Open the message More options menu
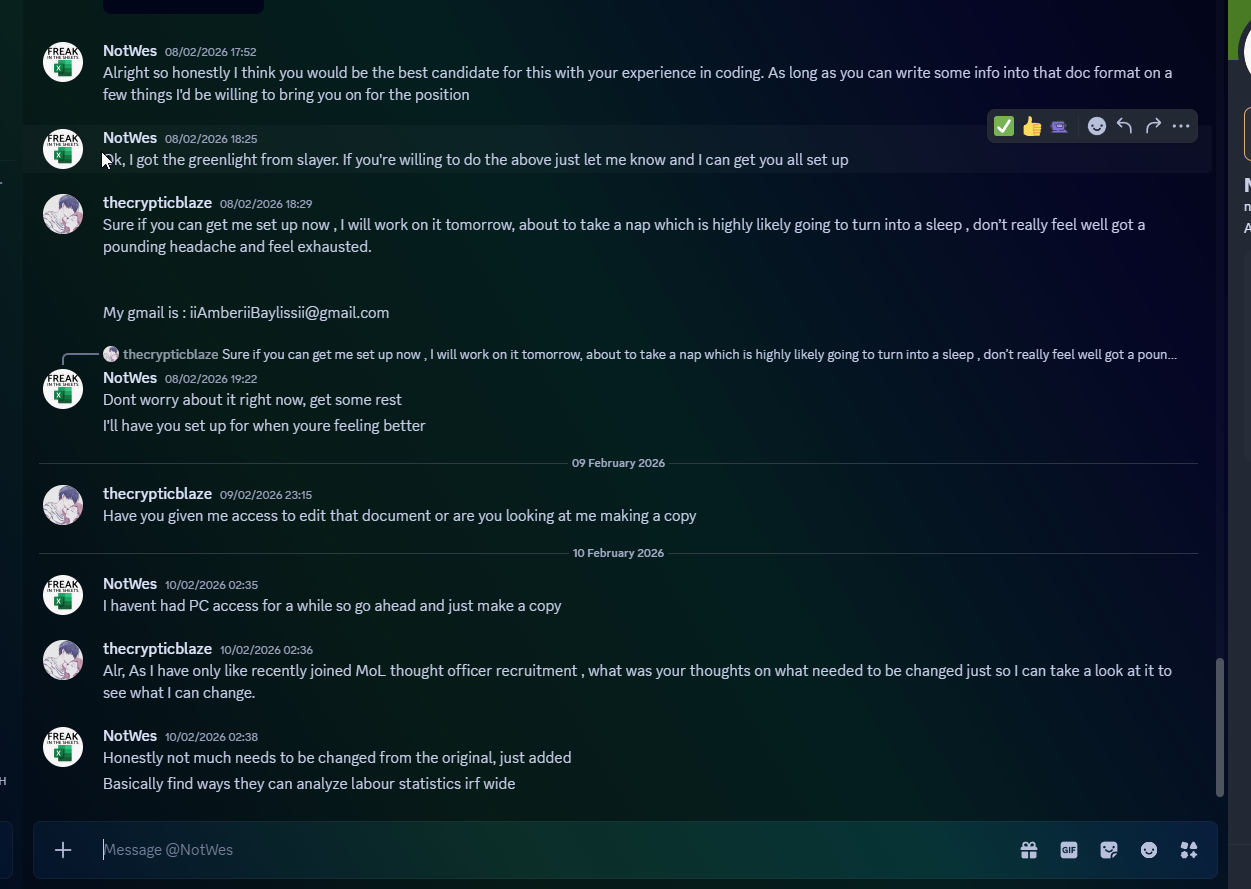The width and height of the screenshot is (1251, 889). click(1181, 126)
